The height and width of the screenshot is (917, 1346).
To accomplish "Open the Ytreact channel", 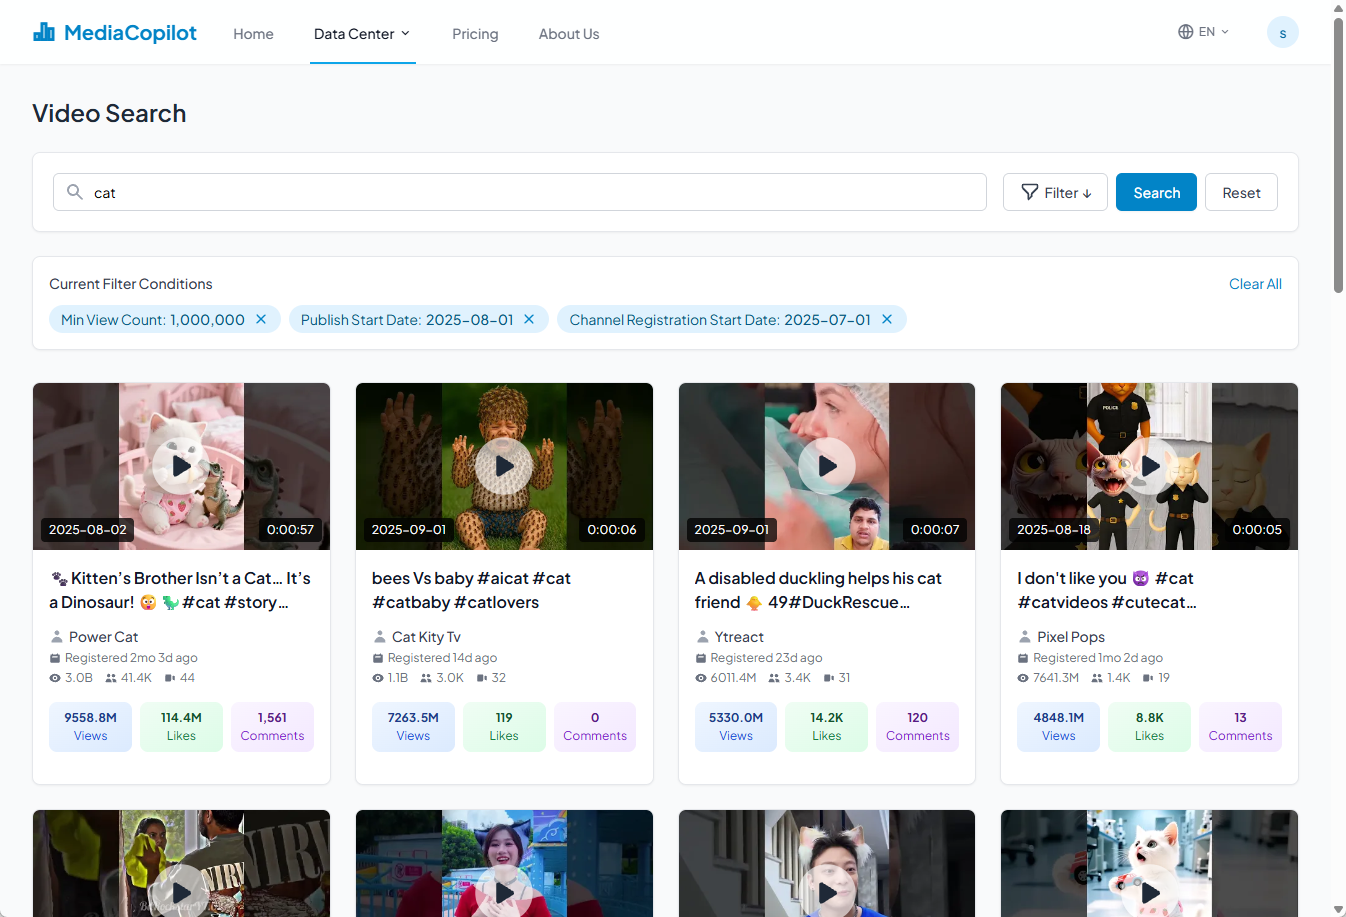I will [x=739, y=637].
